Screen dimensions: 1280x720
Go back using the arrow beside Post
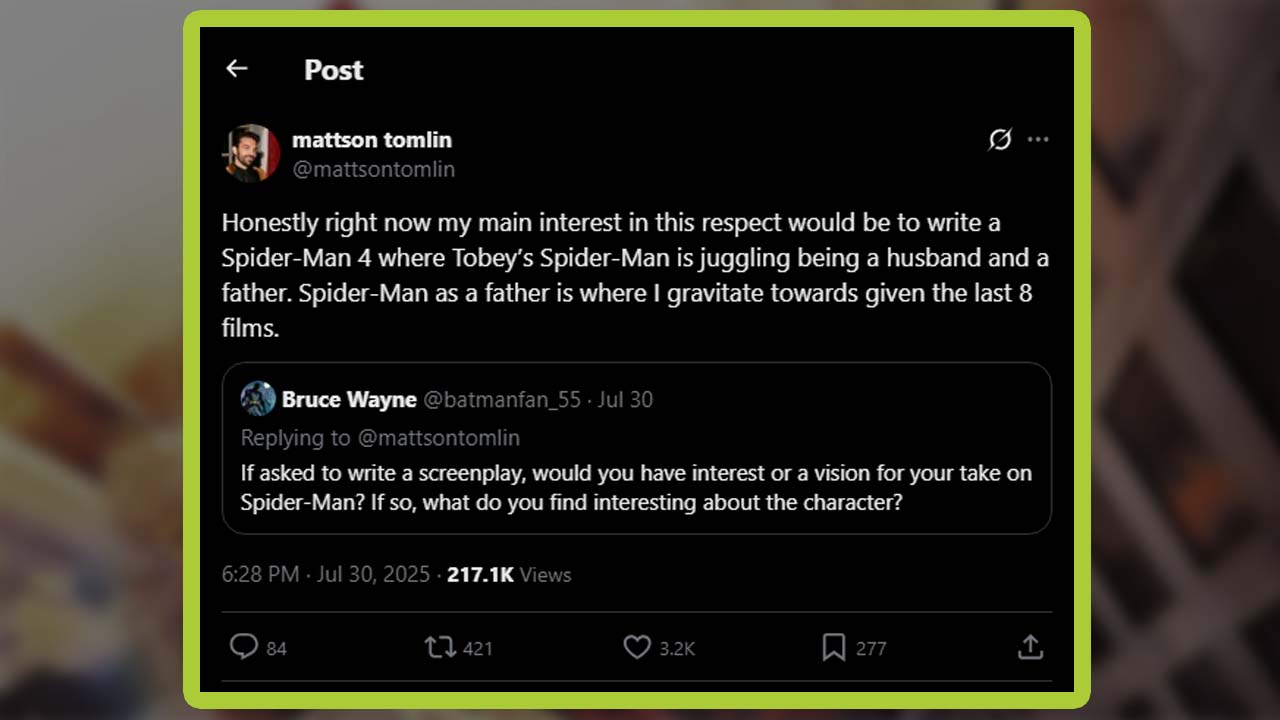(x=236, y=68)
